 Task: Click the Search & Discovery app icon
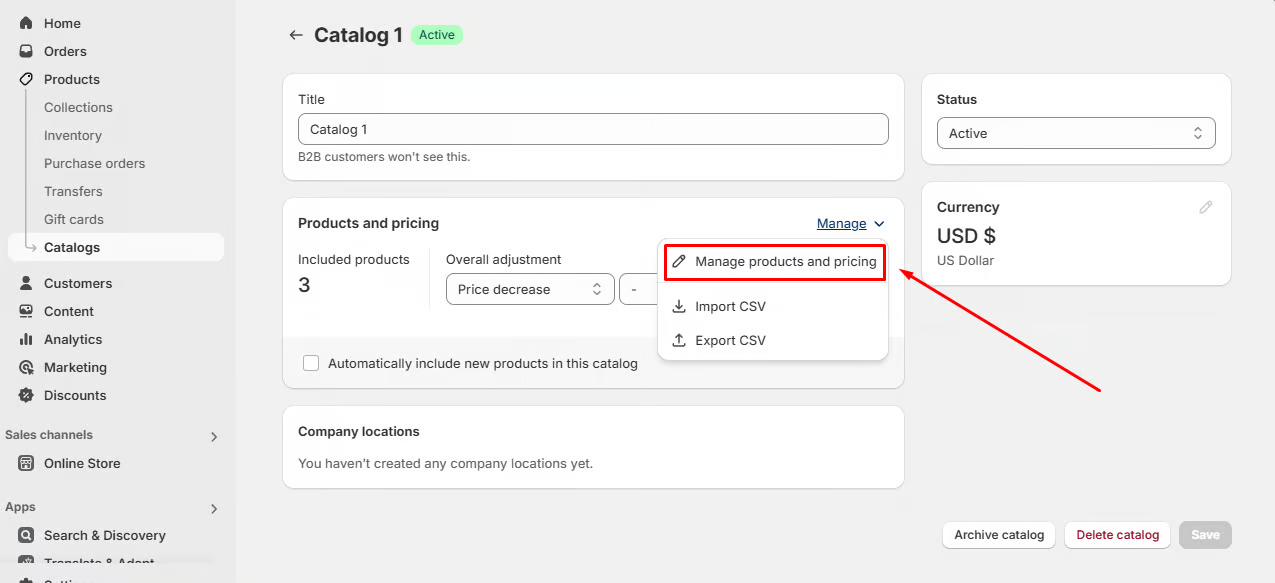coord(26,535)
